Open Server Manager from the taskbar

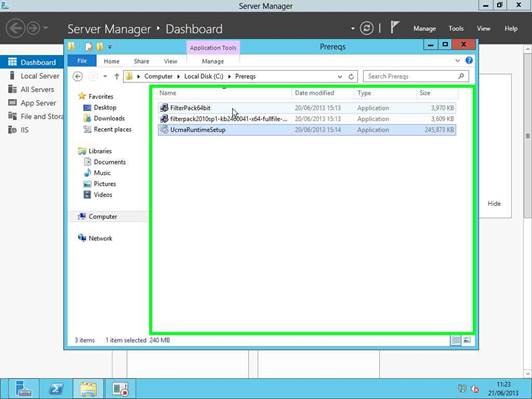tap(23, 389)
